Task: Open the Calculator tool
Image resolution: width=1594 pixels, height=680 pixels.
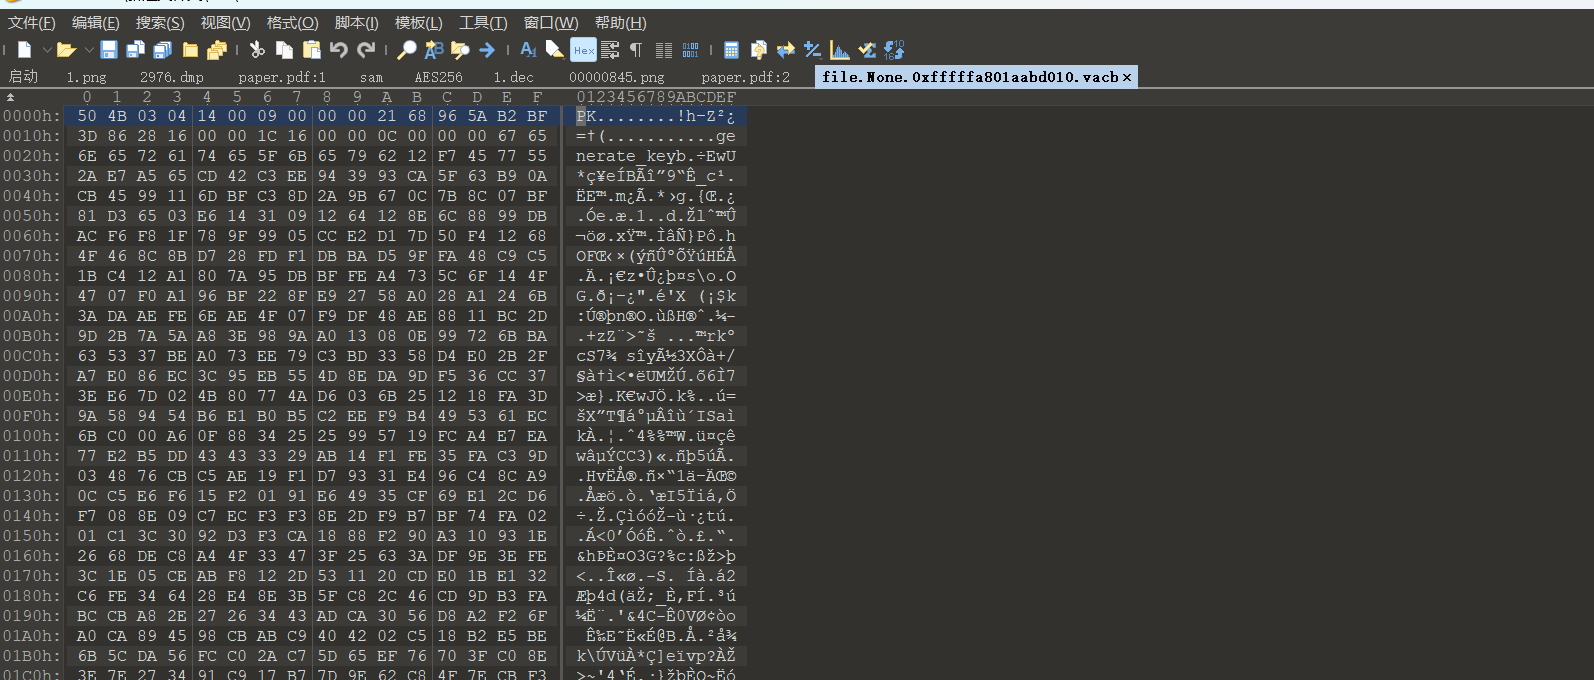Action: pos(731,50)
